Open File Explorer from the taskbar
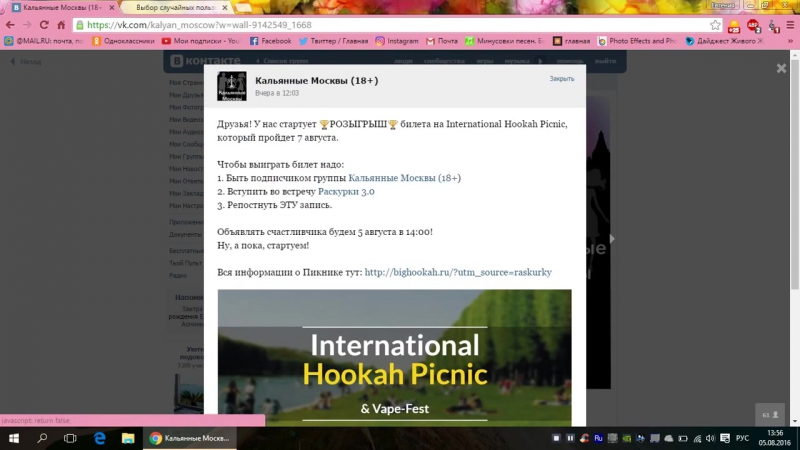 (128, 438)
